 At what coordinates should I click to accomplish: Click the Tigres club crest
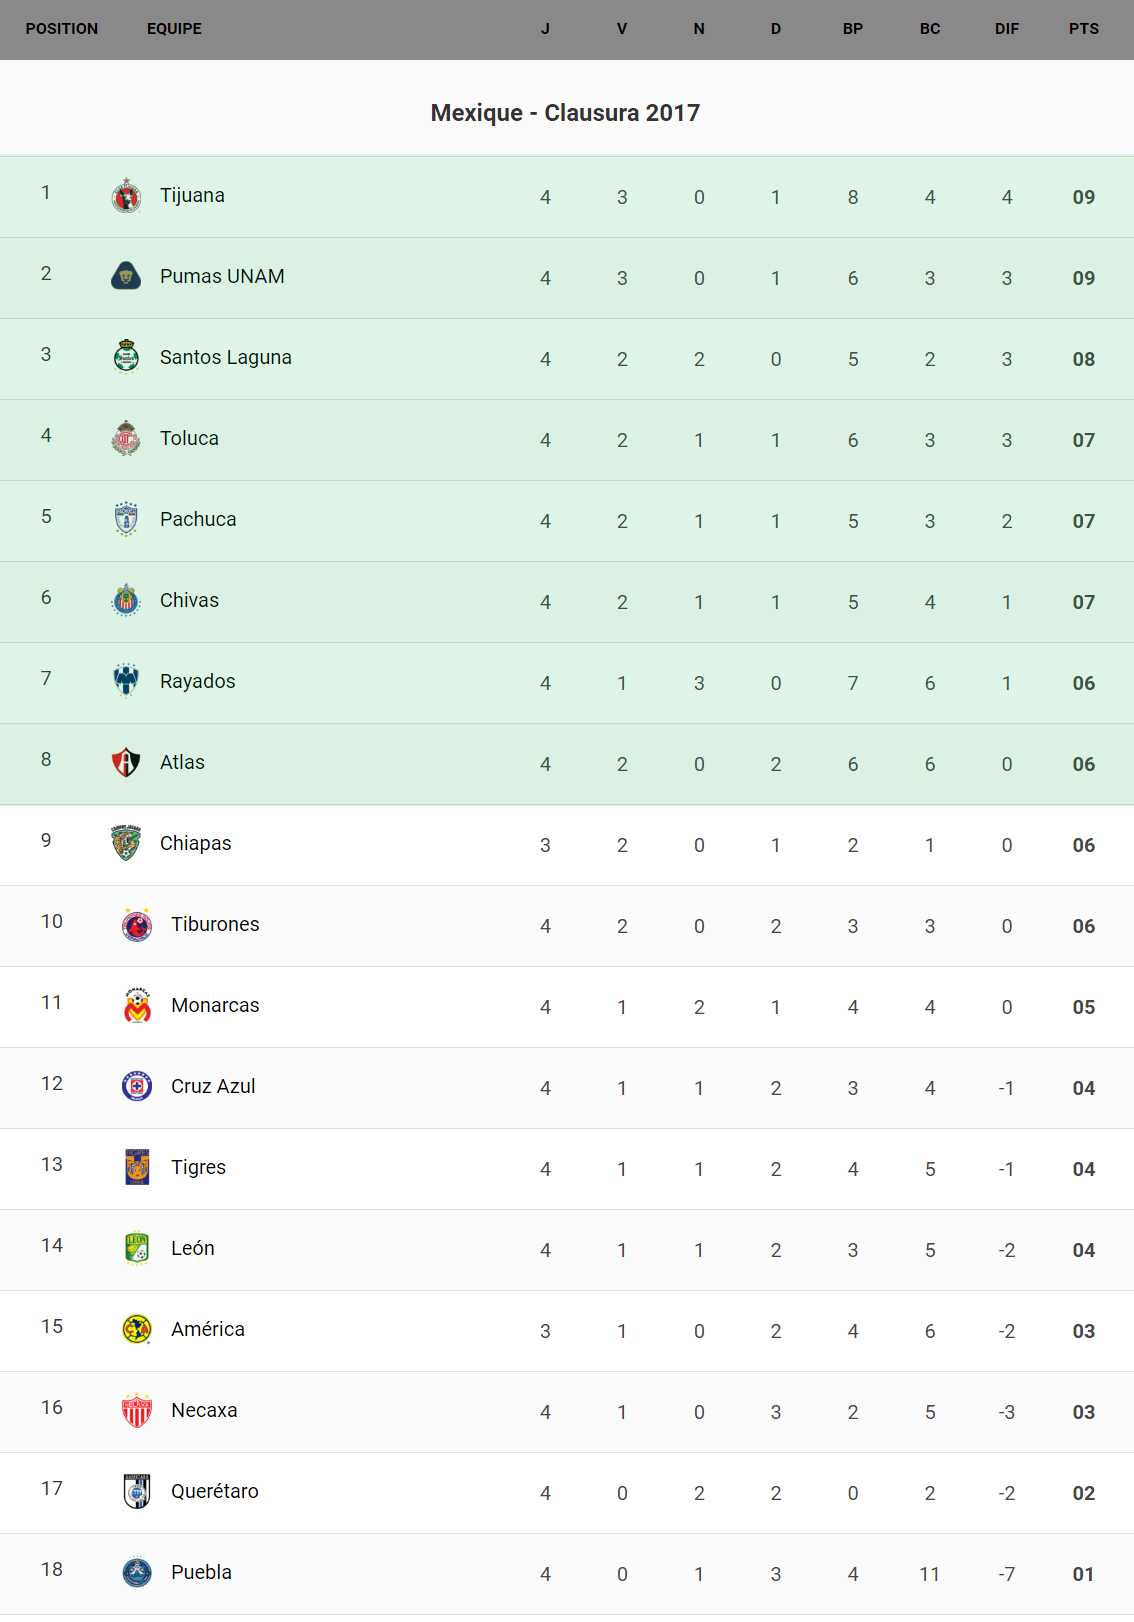click(137, 1167)
